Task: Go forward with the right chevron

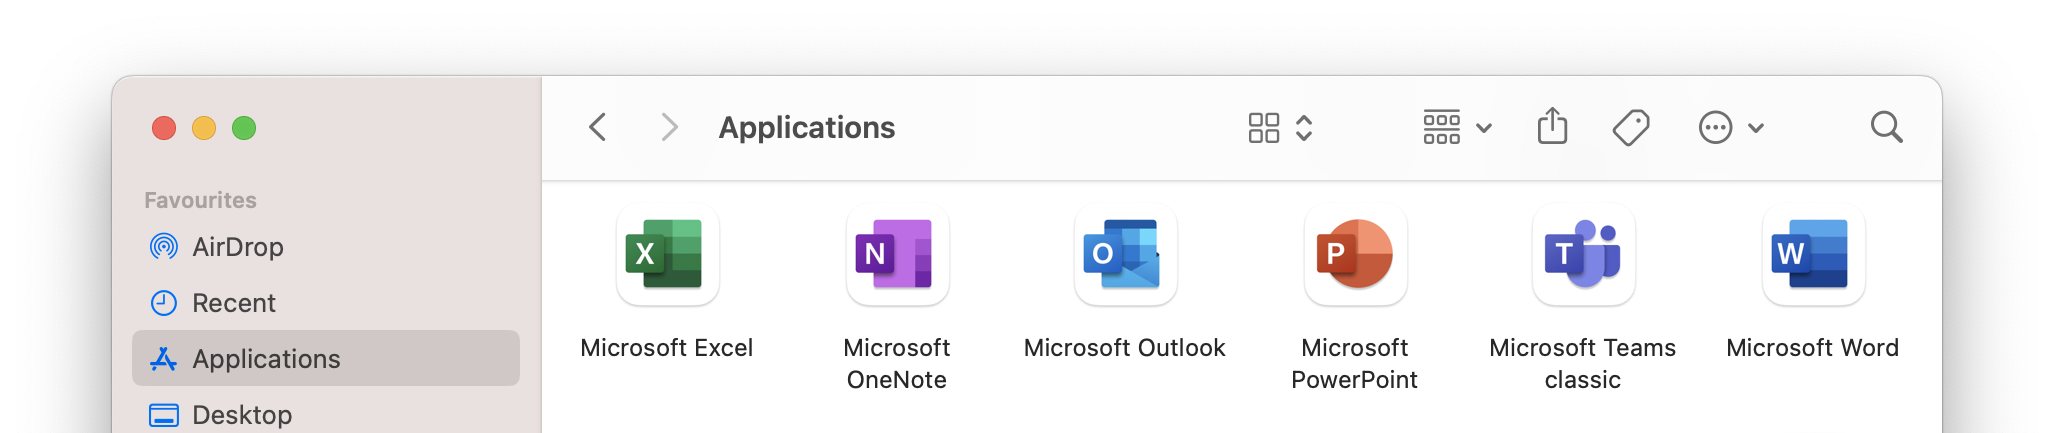Action: click(670, 127)
